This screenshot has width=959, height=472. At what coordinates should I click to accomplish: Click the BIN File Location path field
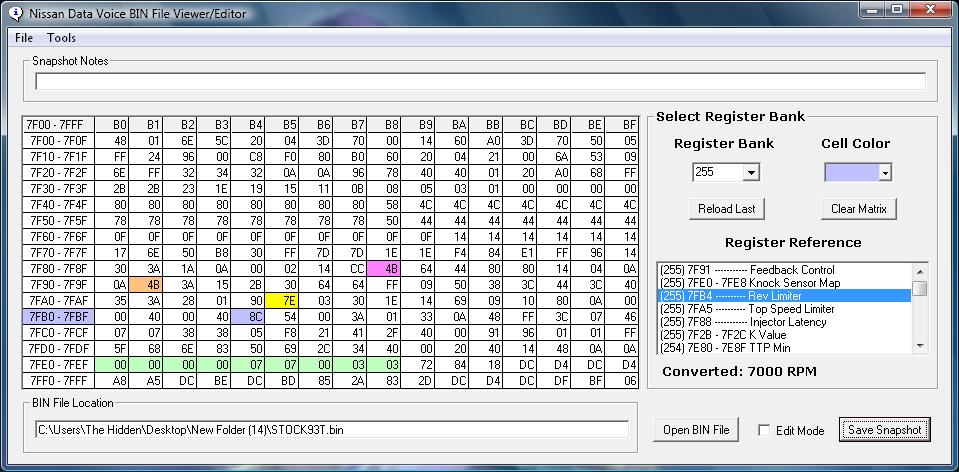coord(332,430)
